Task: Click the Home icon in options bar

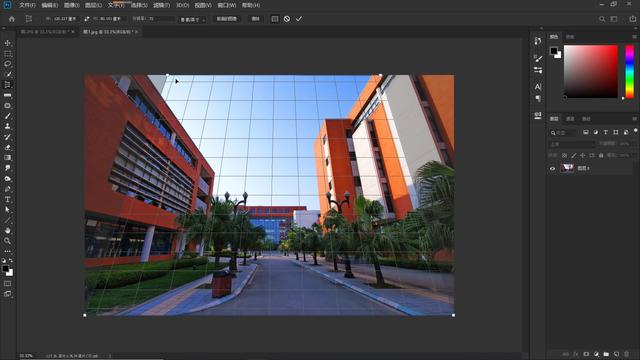Action: (12, 19)
